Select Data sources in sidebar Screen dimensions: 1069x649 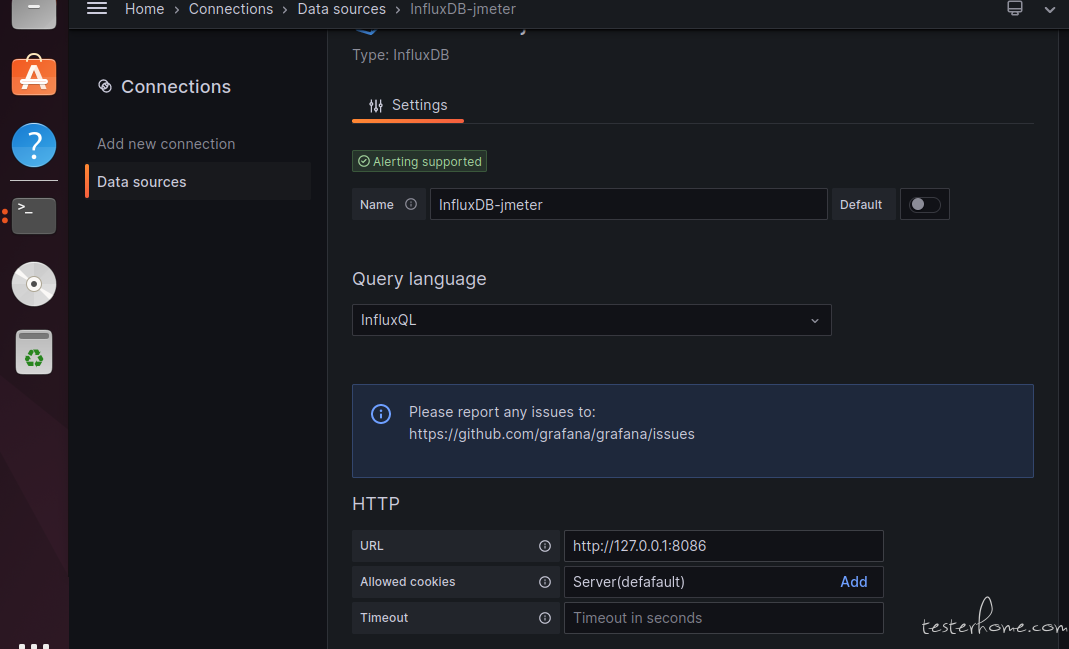coord(198,181)
